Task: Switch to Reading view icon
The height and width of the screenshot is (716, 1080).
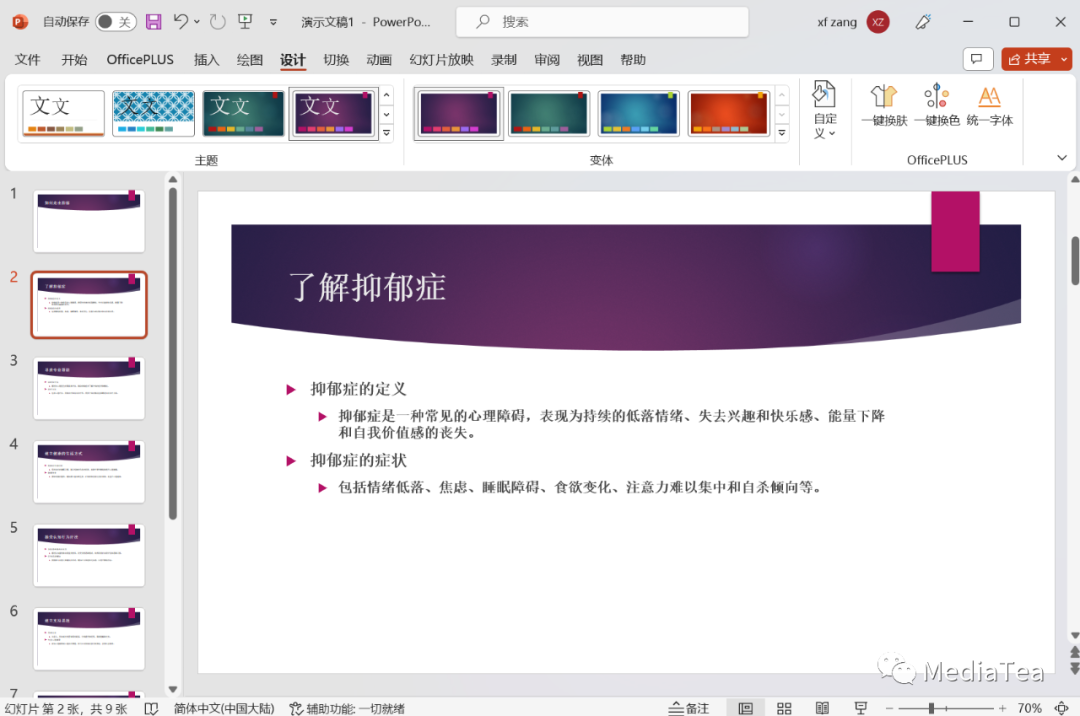Action: (822, 708)
